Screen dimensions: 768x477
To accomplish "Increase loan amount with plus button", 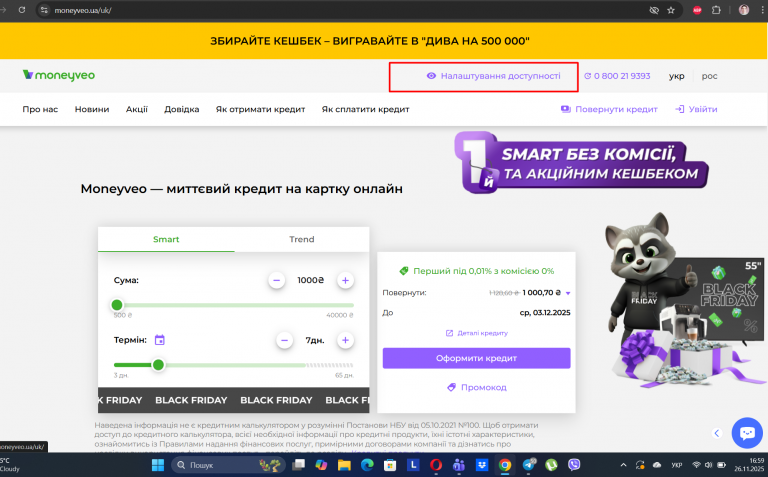I will tap(345, 281).
